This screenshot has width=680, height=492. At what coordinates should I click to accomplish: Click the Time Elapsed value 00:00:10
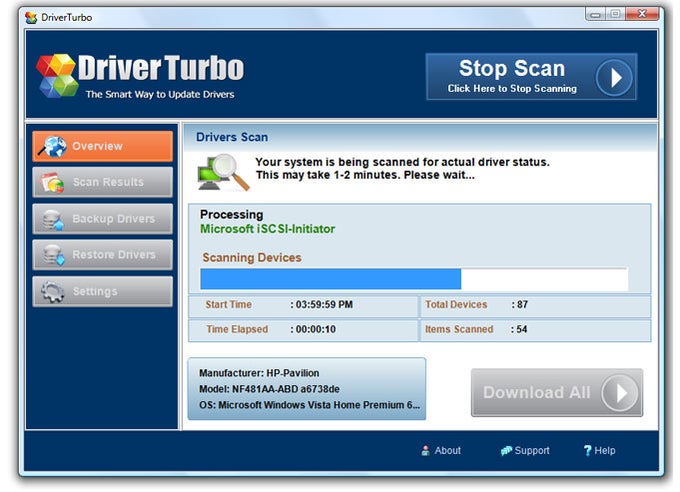(x=316, y=329)
